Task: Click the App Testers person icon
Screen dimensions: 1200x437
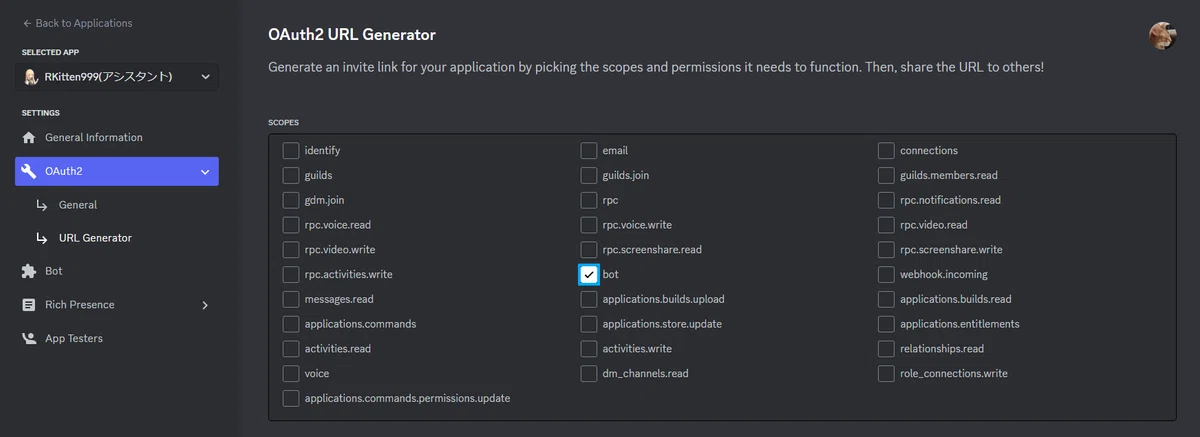Action: 29,339
